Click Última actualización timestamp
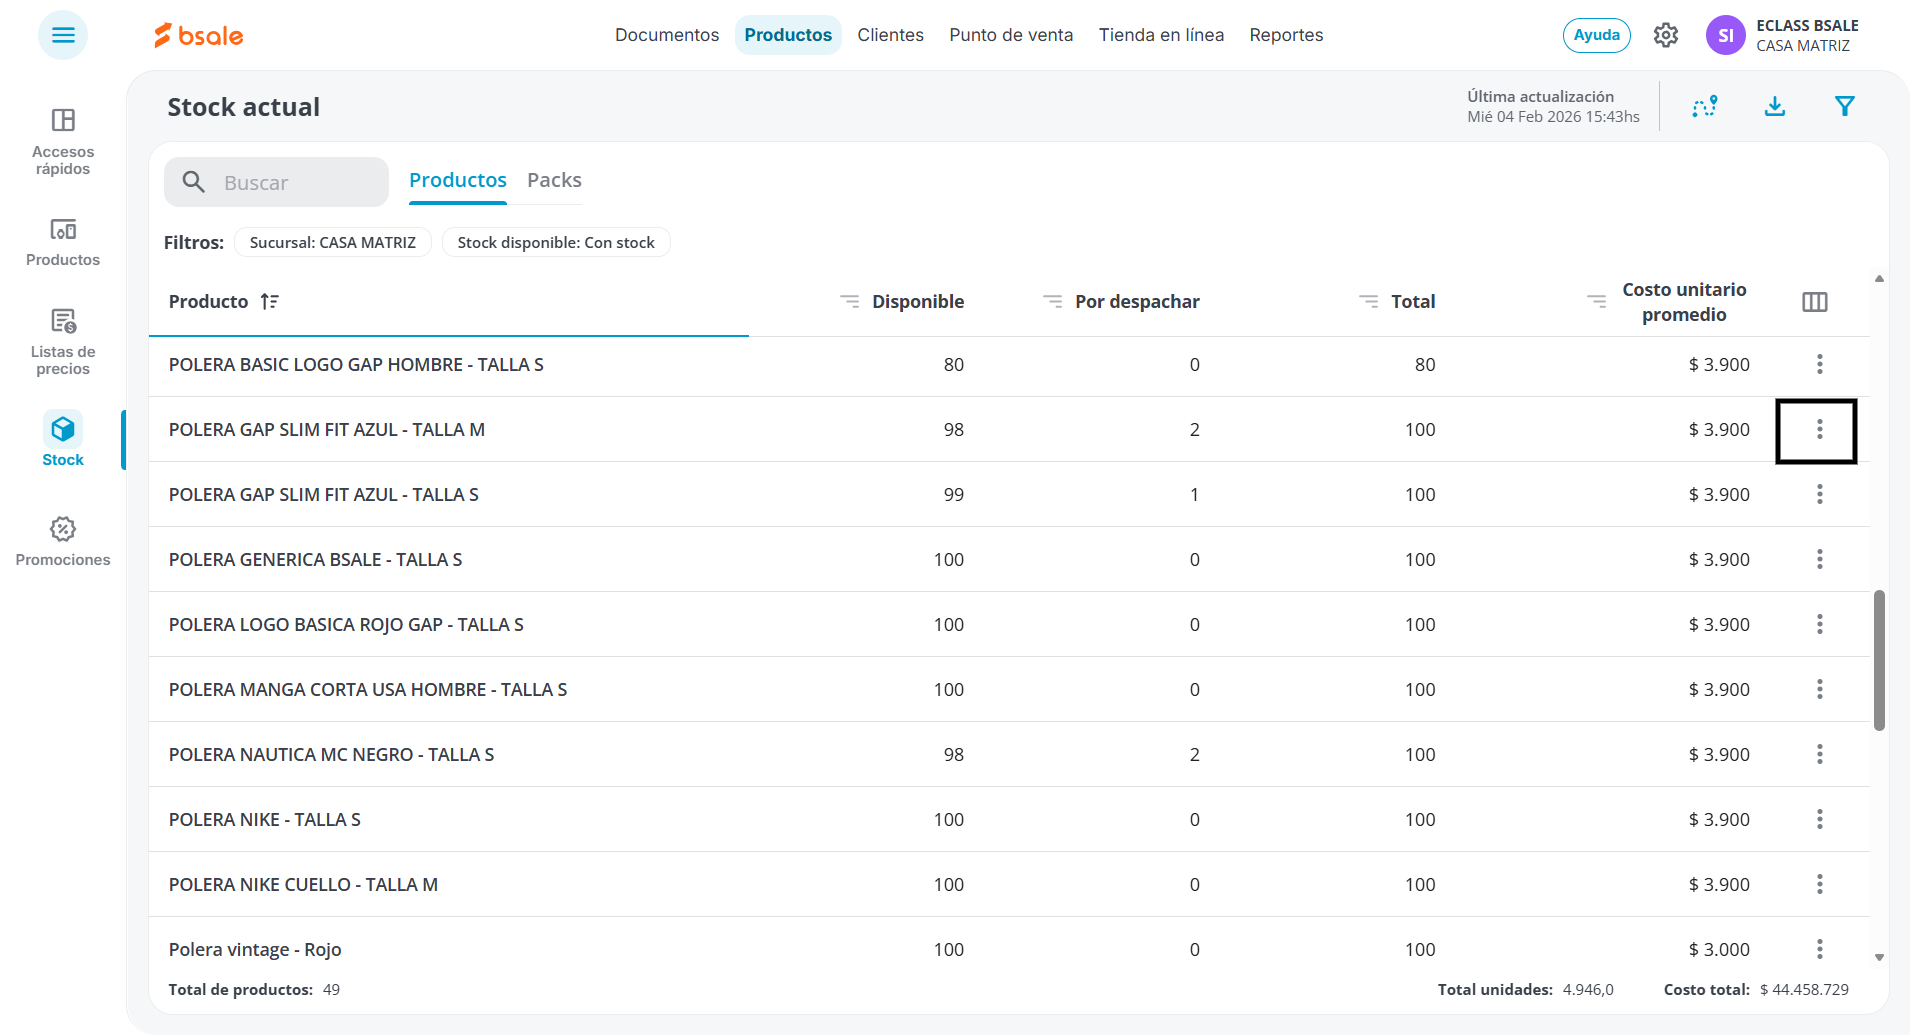This screenshot has width=1910, height=1035. [1553, 106]
